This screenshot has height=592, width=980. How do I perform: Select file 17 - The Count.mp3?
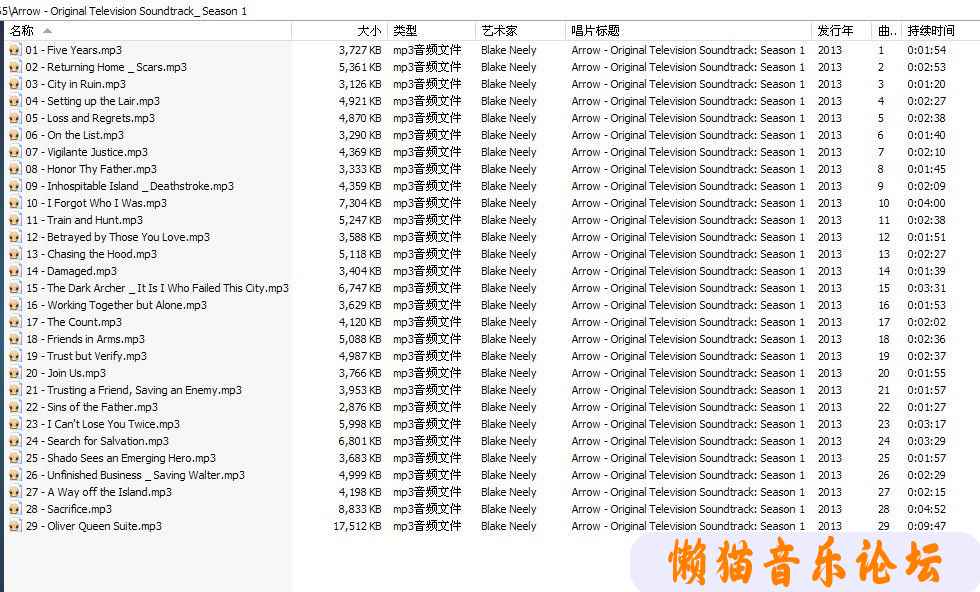pos(74,322)
